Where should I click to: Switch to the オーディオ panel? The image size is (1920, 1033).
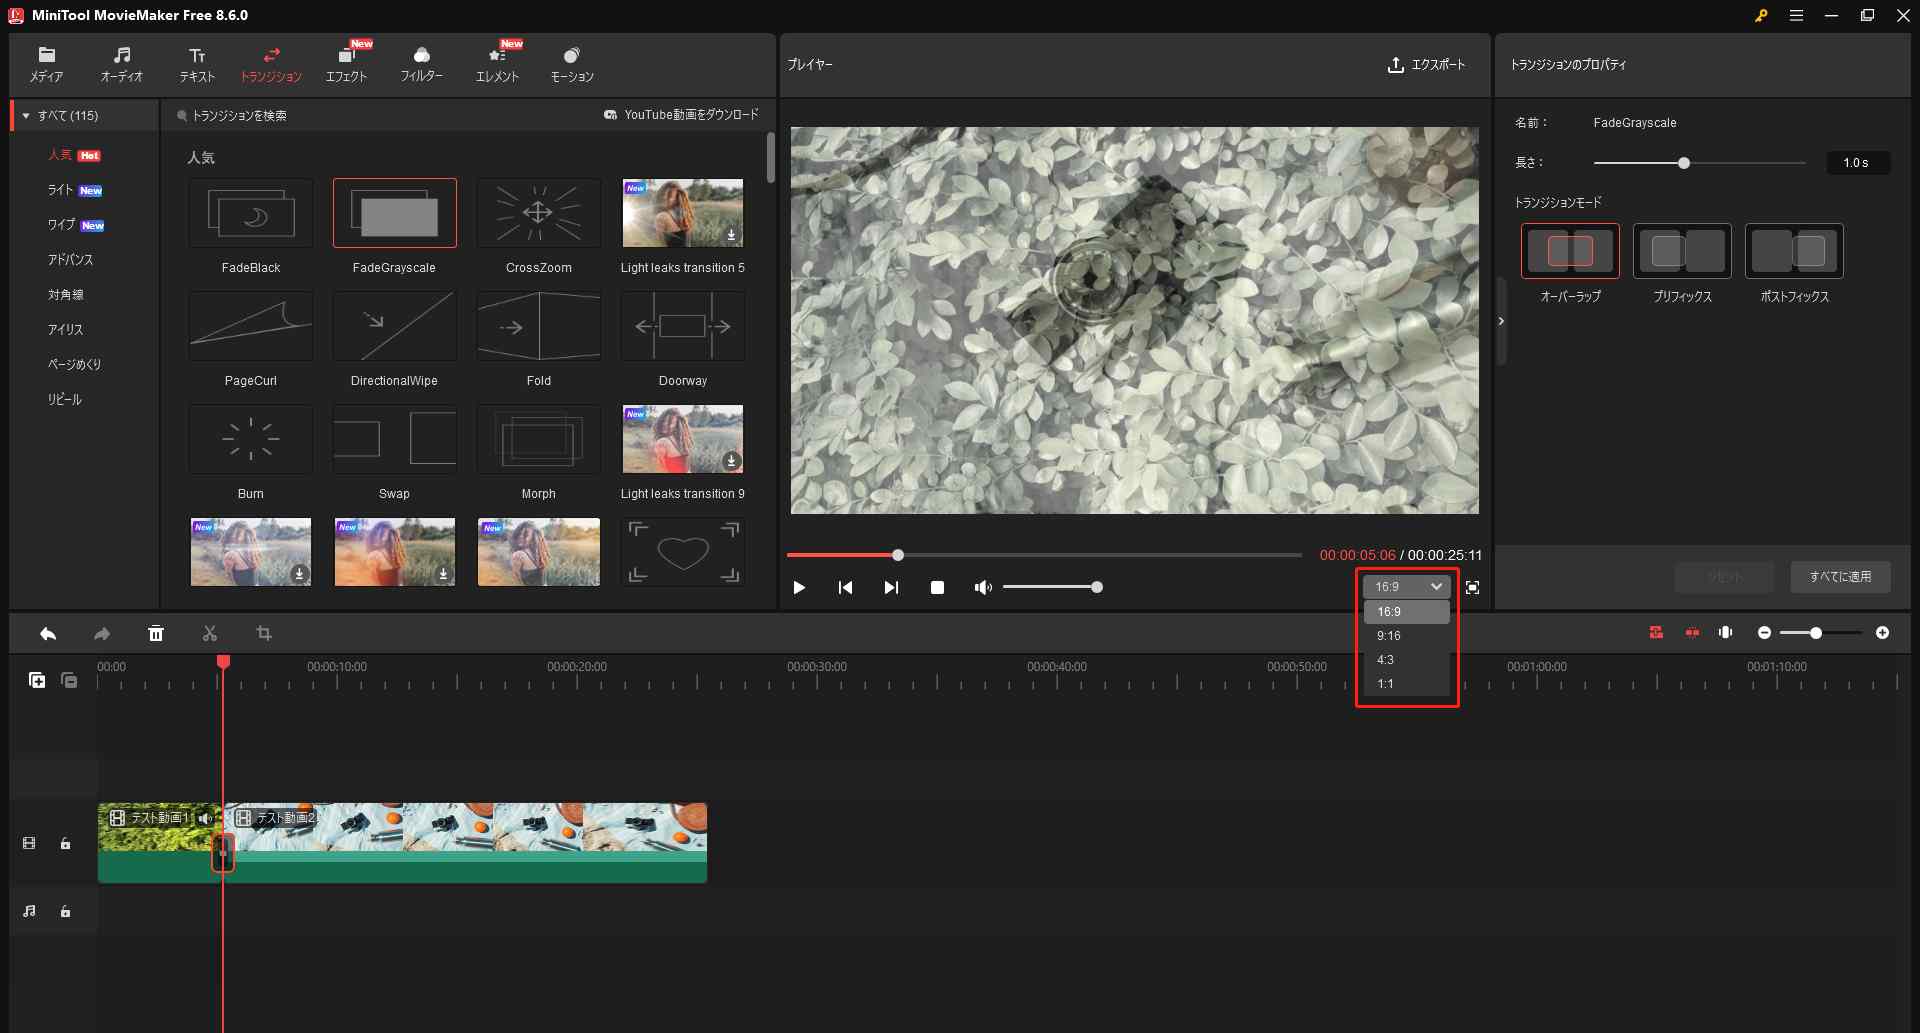(x=121, y=63)
